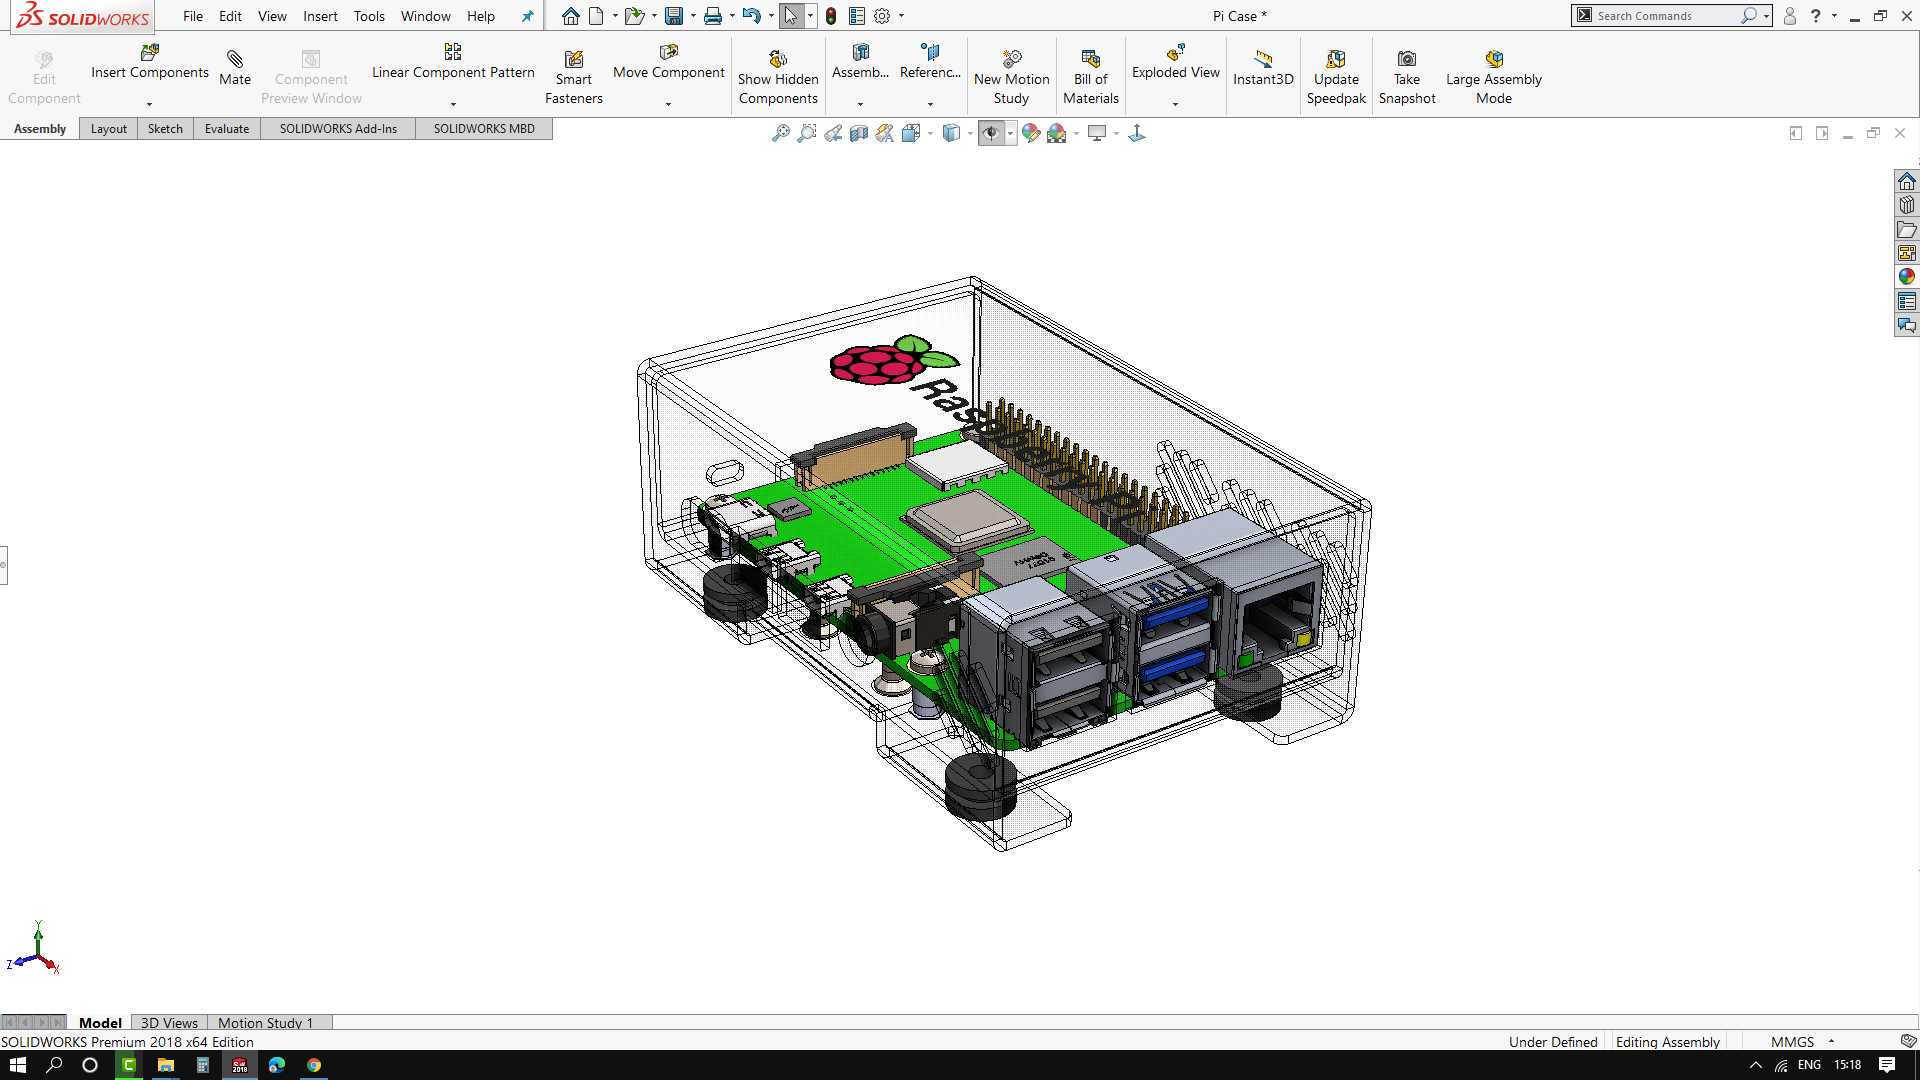Open MMGS unit system dropdown
This screenshot has height=1080, width=1920.
pos(1831,1041)
